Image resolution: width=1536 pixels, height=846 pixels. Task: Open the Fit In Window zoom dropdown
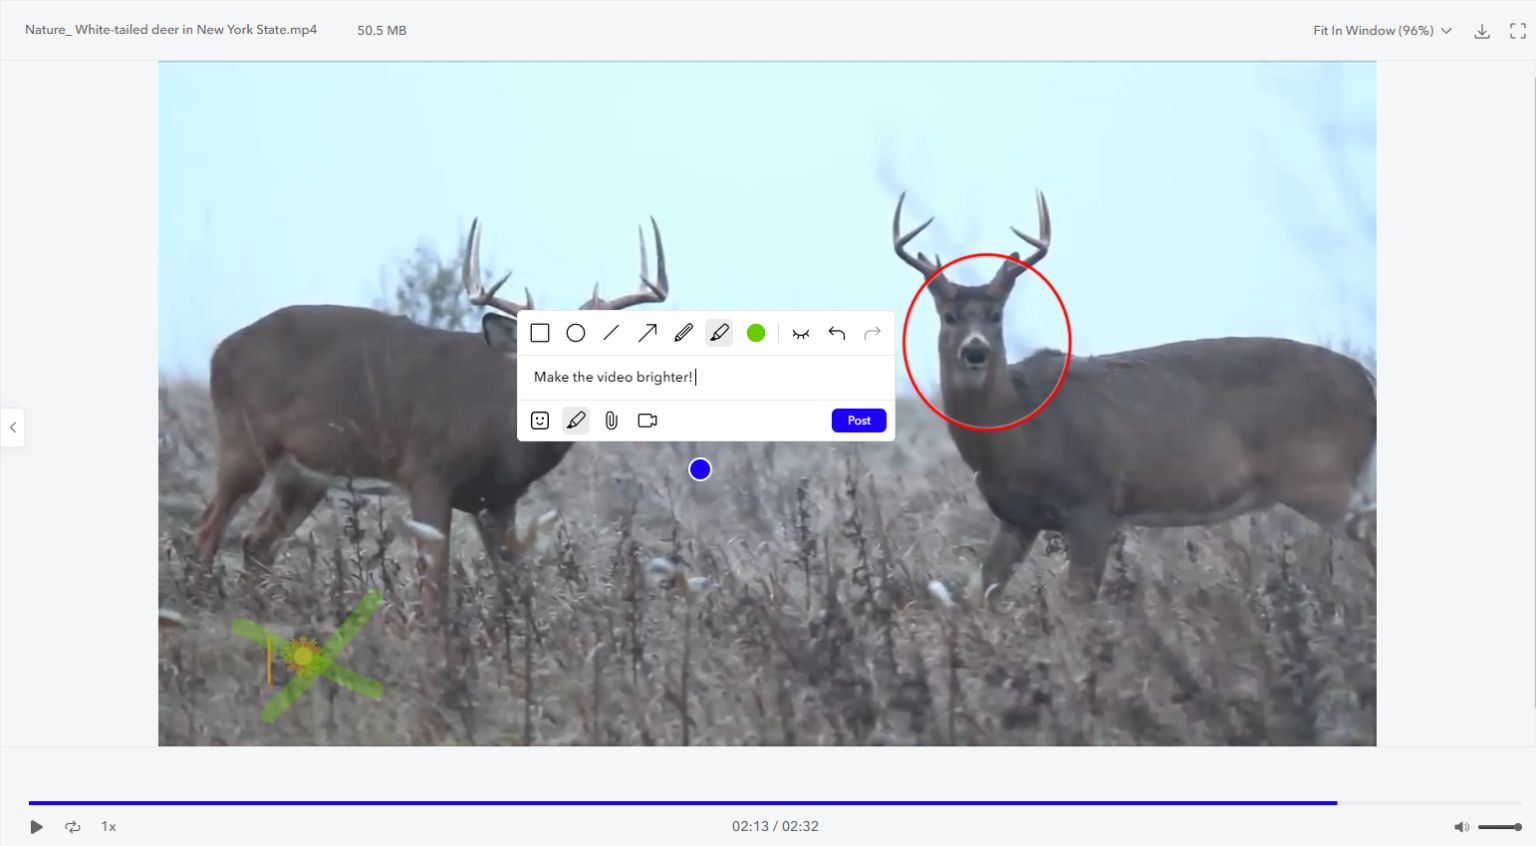point(1381,30)
